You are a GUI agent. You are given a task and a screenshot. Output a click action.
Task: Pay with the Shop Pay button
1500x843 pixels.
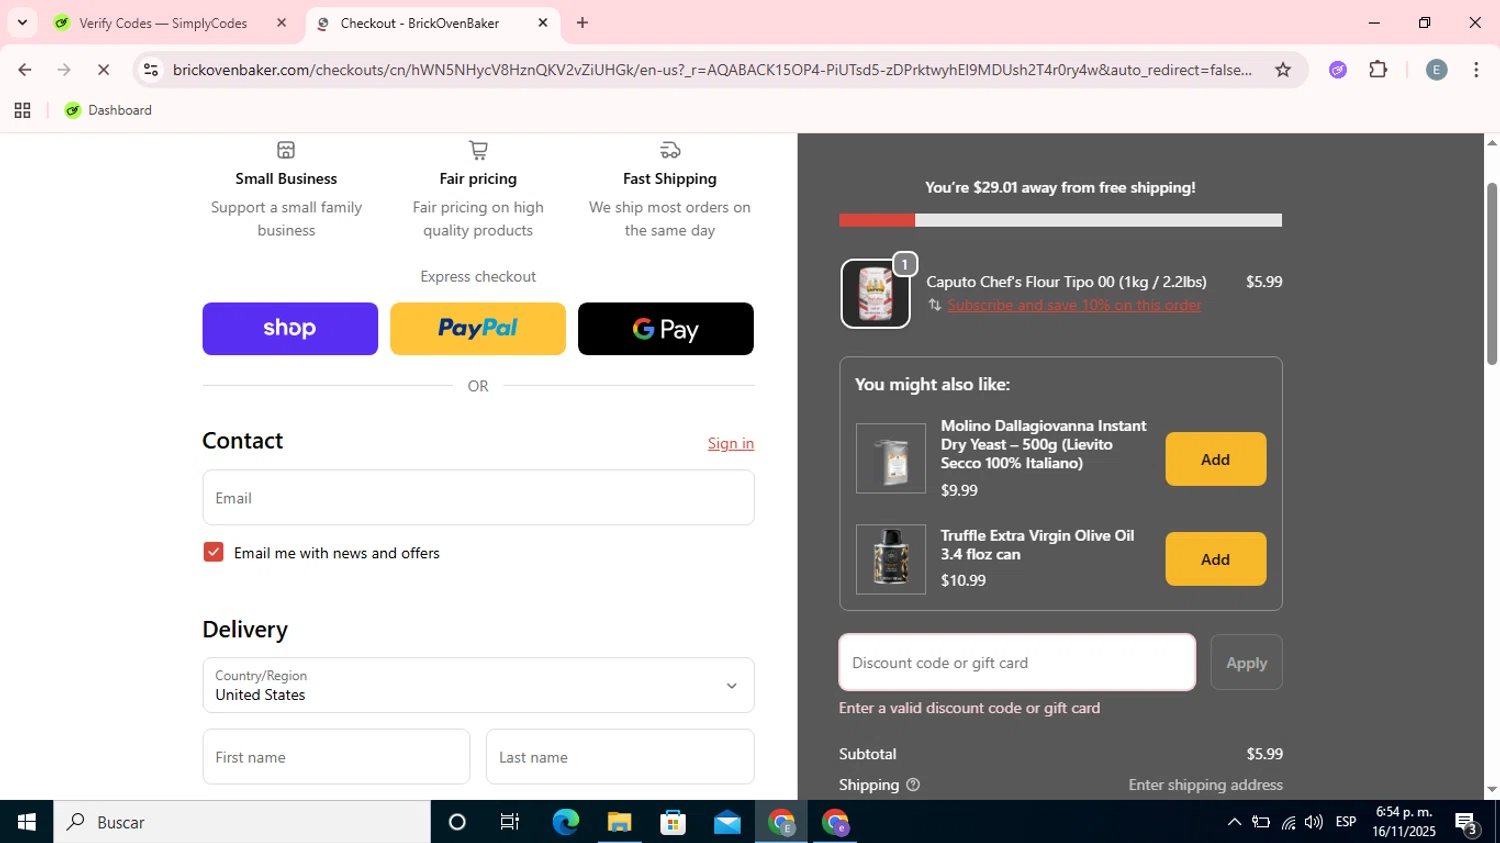(x=290, y=329)
